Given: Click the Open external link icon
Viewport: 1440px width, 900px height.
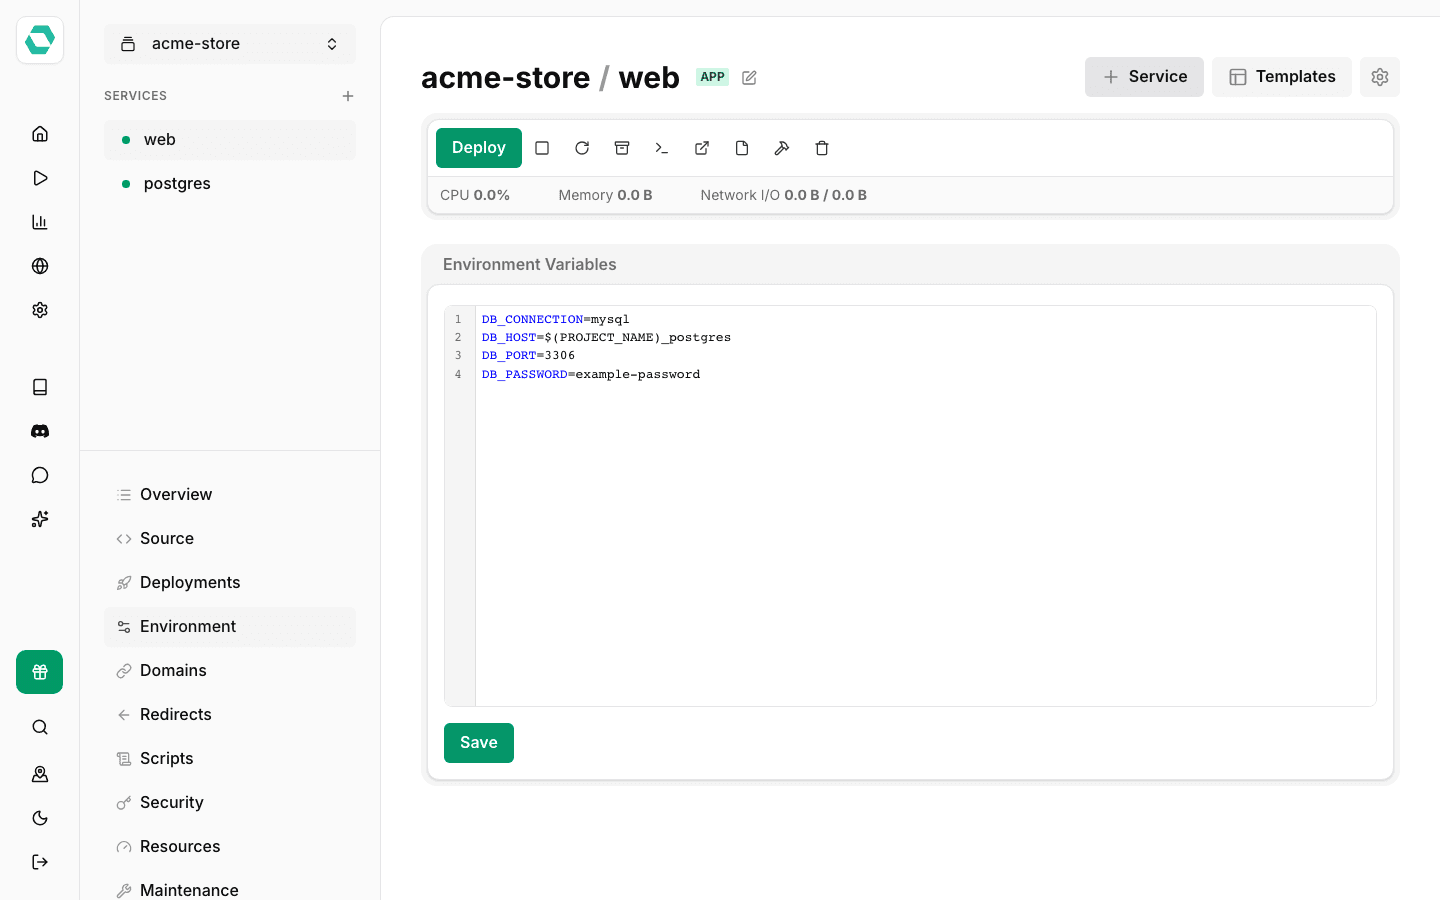Looking at the screenshot, I should 702,148.
